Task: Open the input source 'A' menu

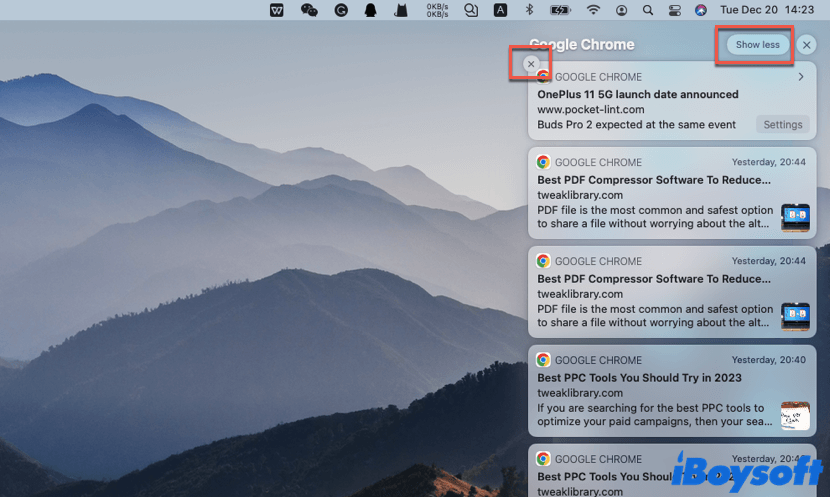Action: click(500, 10)
